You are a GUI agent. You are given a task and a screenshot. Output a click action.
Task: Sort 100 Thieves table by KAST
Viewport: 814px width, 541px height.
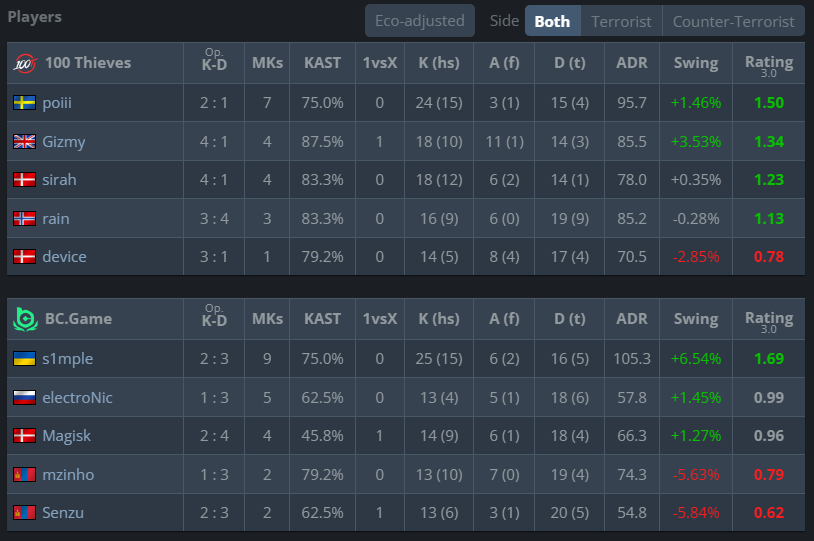tap(322, 63)
